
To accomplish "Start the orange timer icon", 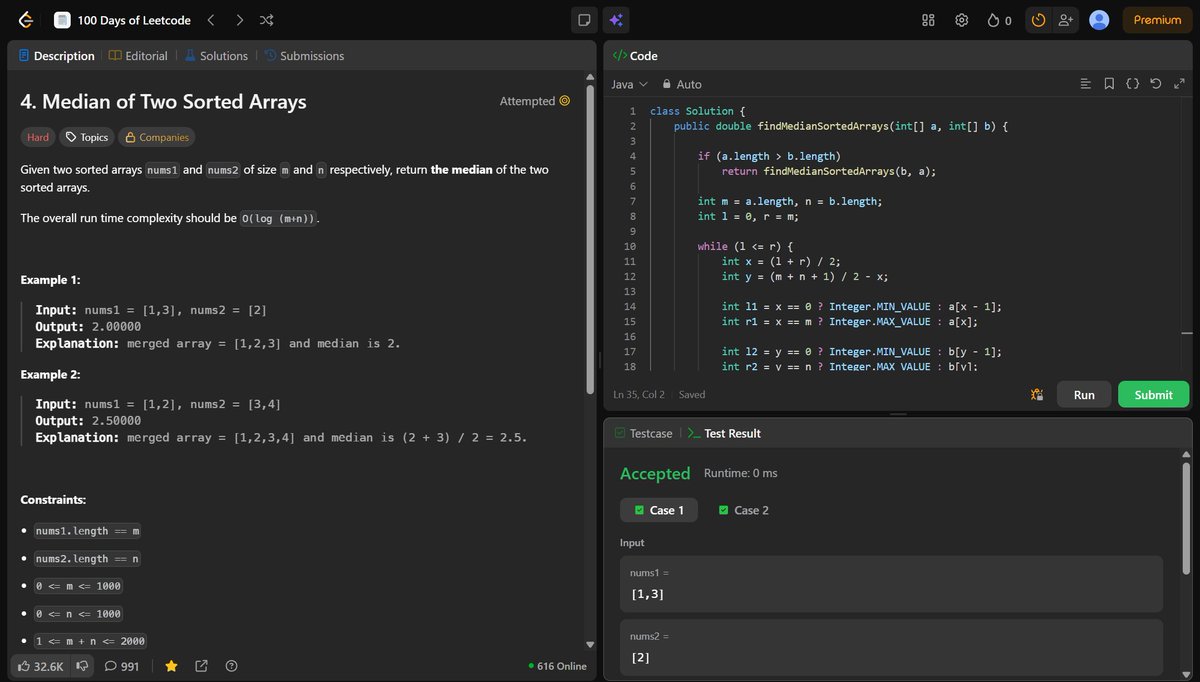I will click(x=1038, y=20).
